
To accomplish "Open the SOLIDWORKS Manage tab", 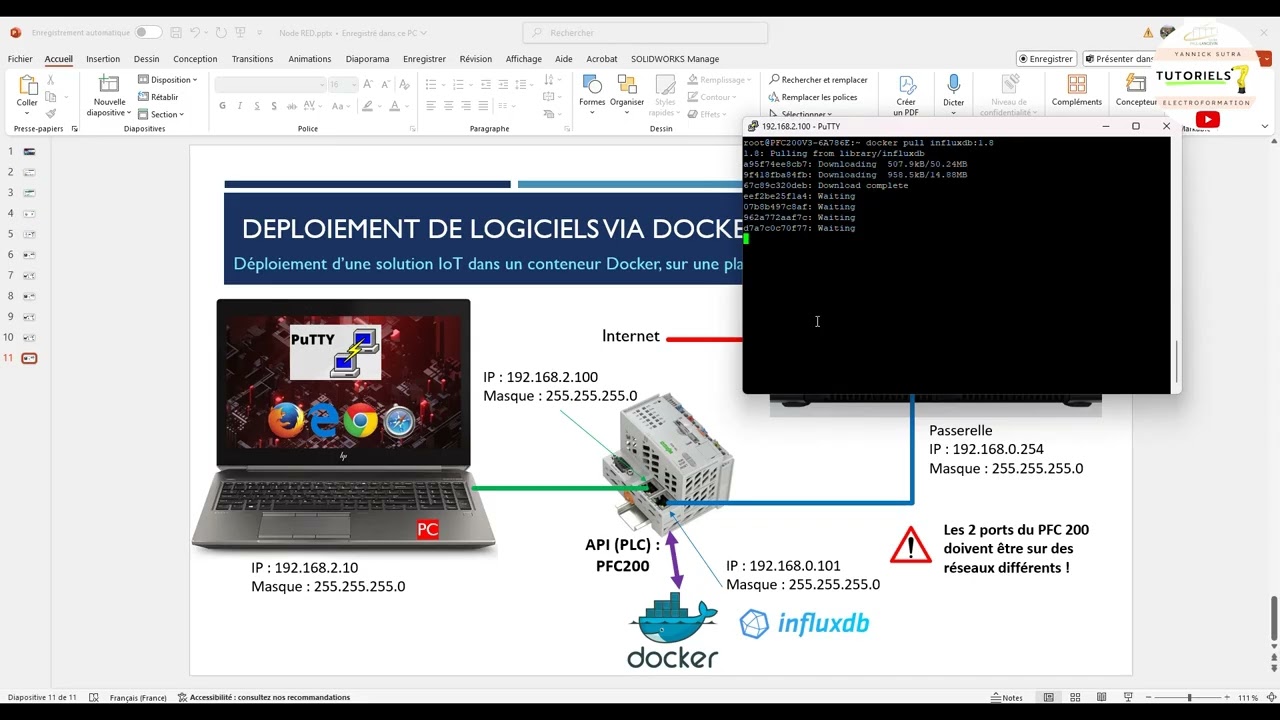I will tap(675, 59).
